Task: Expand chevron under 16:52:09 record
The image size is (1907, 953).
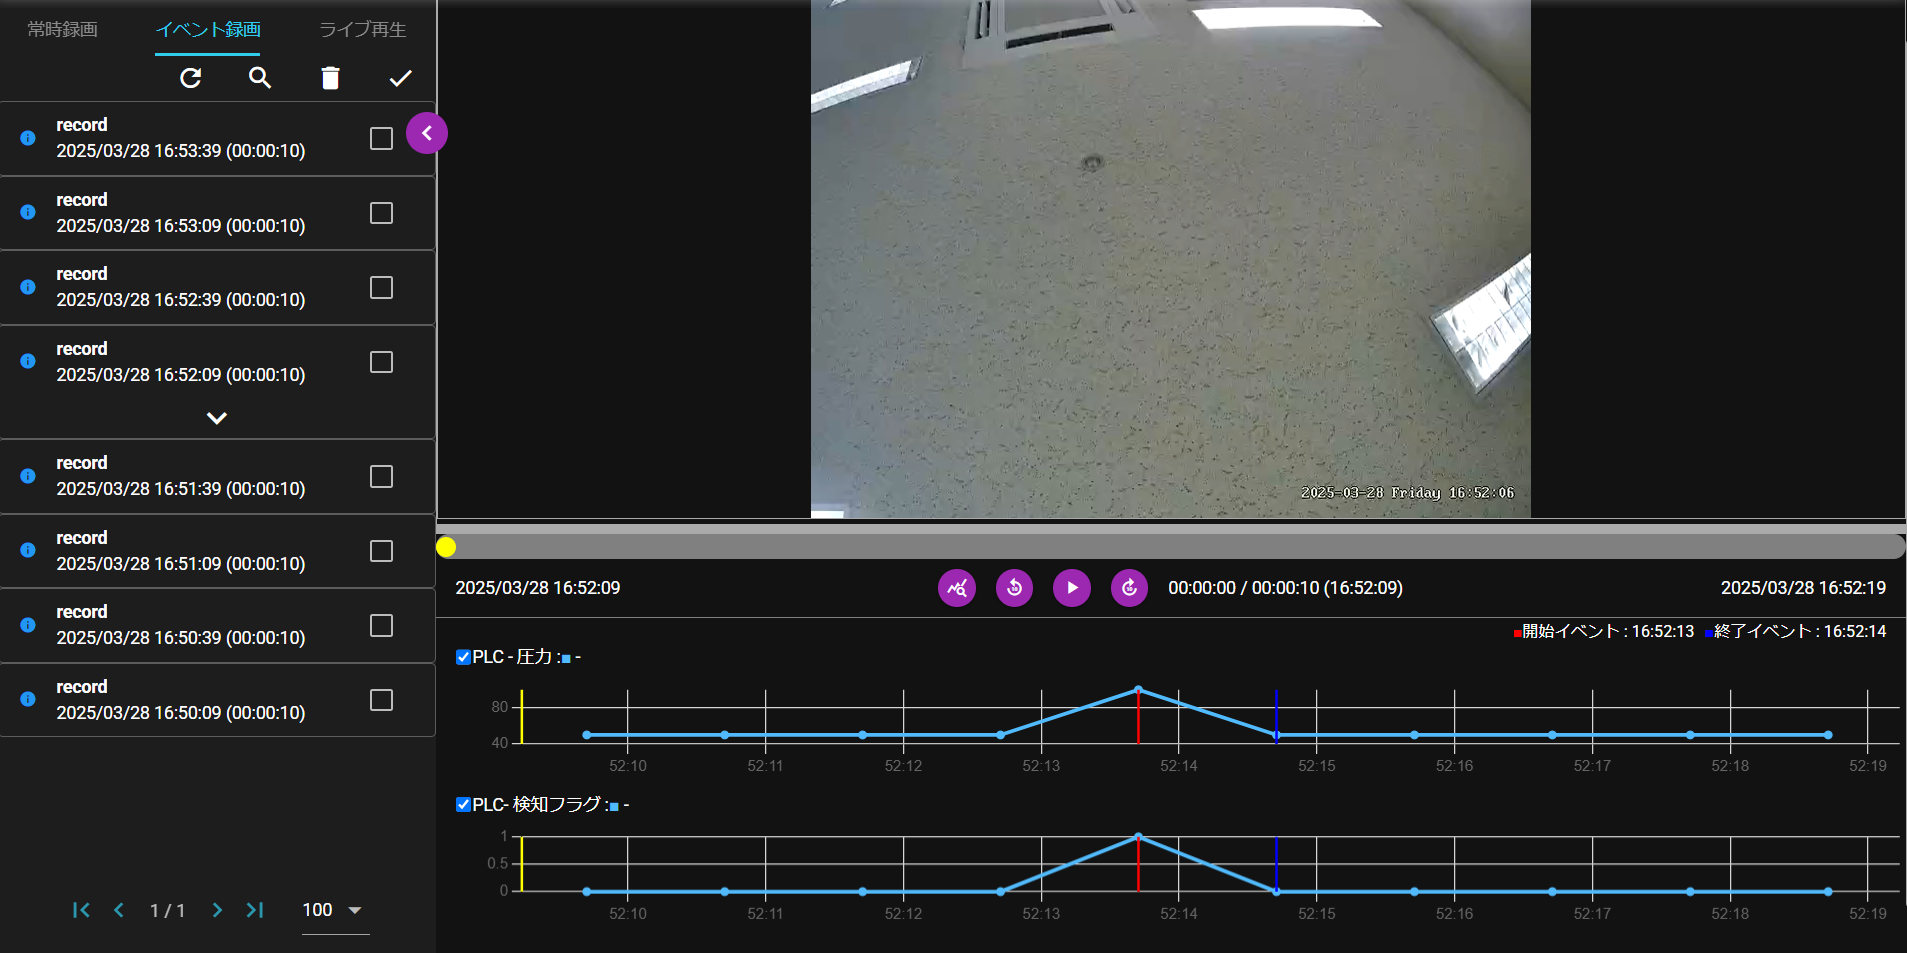Action: 217,418
